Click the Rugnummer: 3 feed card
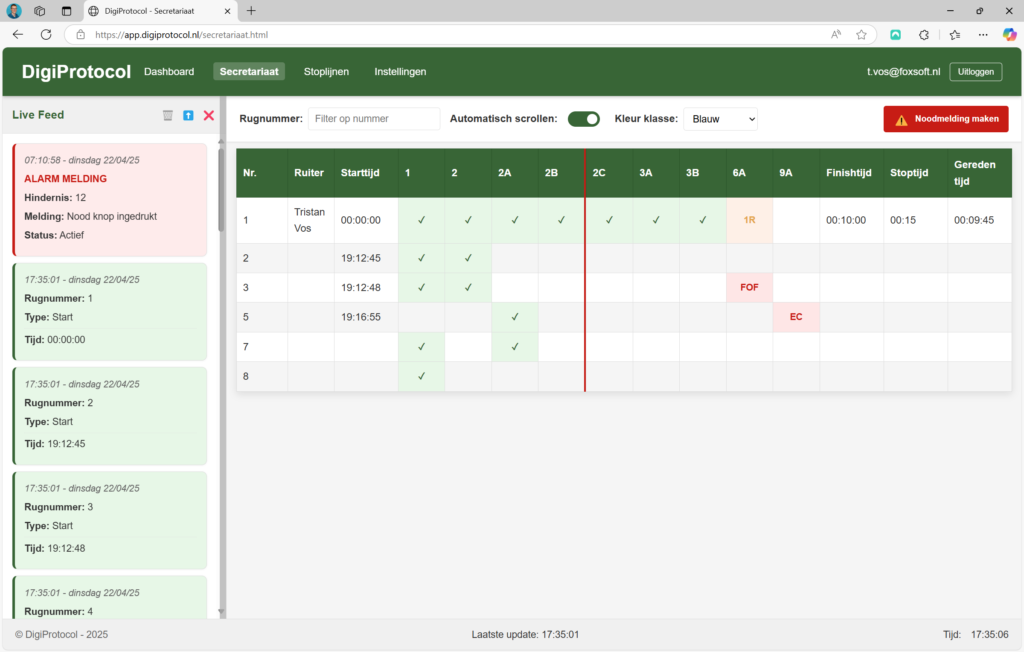This screenshot has width=1024, height=652. tap(110, 521)
